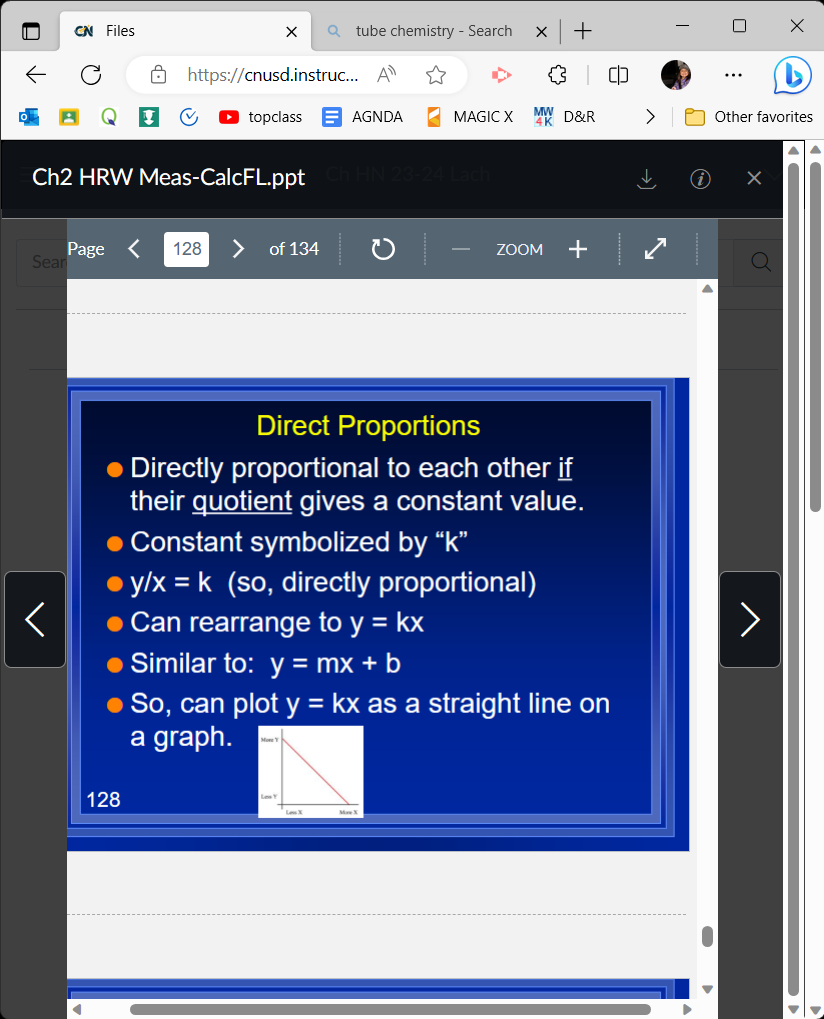Show more favorites bar items
The image size is (824, 1019).
650,117
